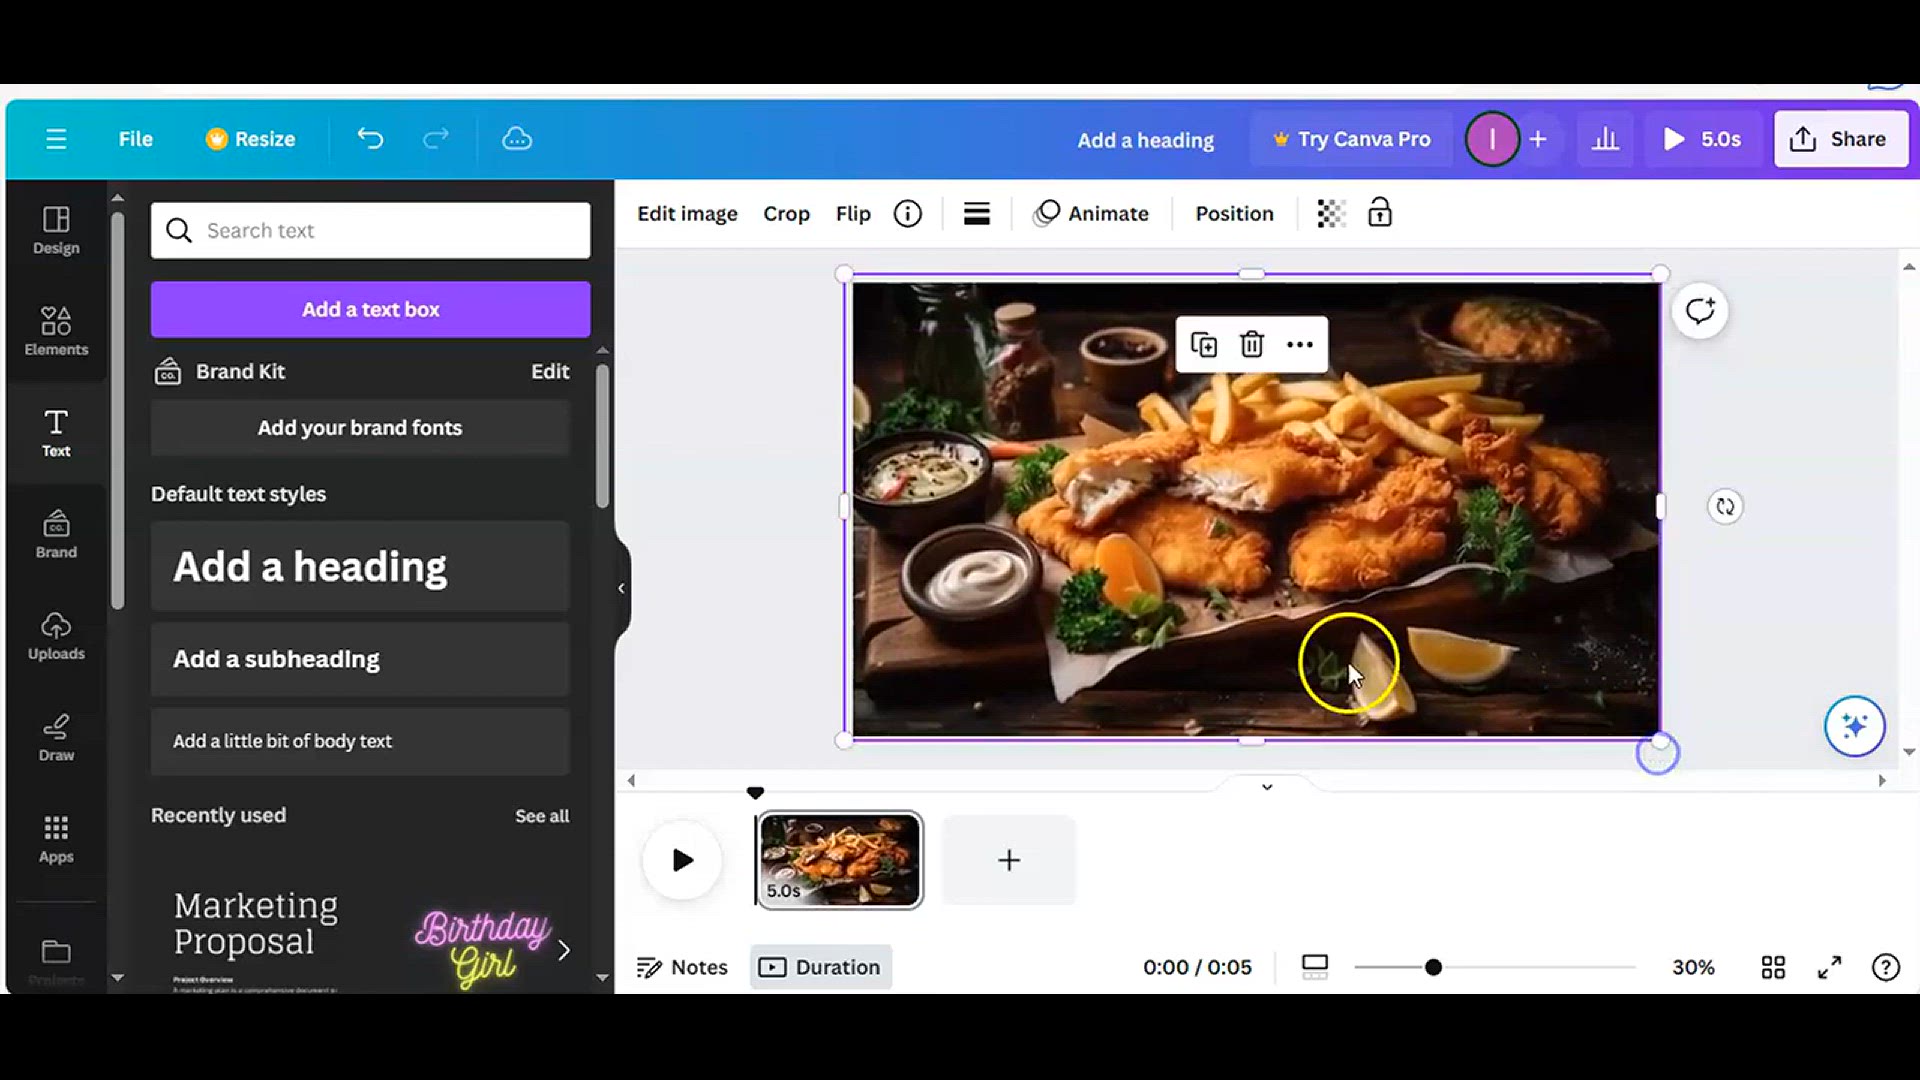Enter fullscreen with the expand arrows icon
Image resolution: width=1920 pixels, height=1080 pixels.
click(1829, 968)
